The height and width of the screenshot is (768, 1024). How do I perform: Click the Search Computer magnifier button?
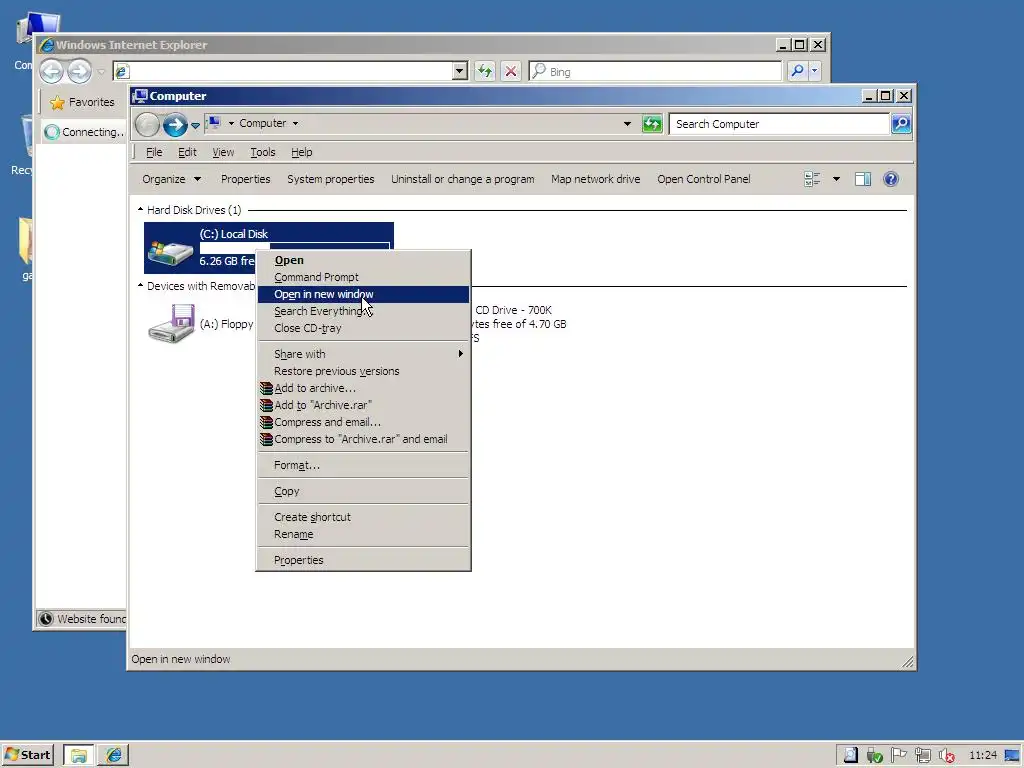tap(901, 123)
